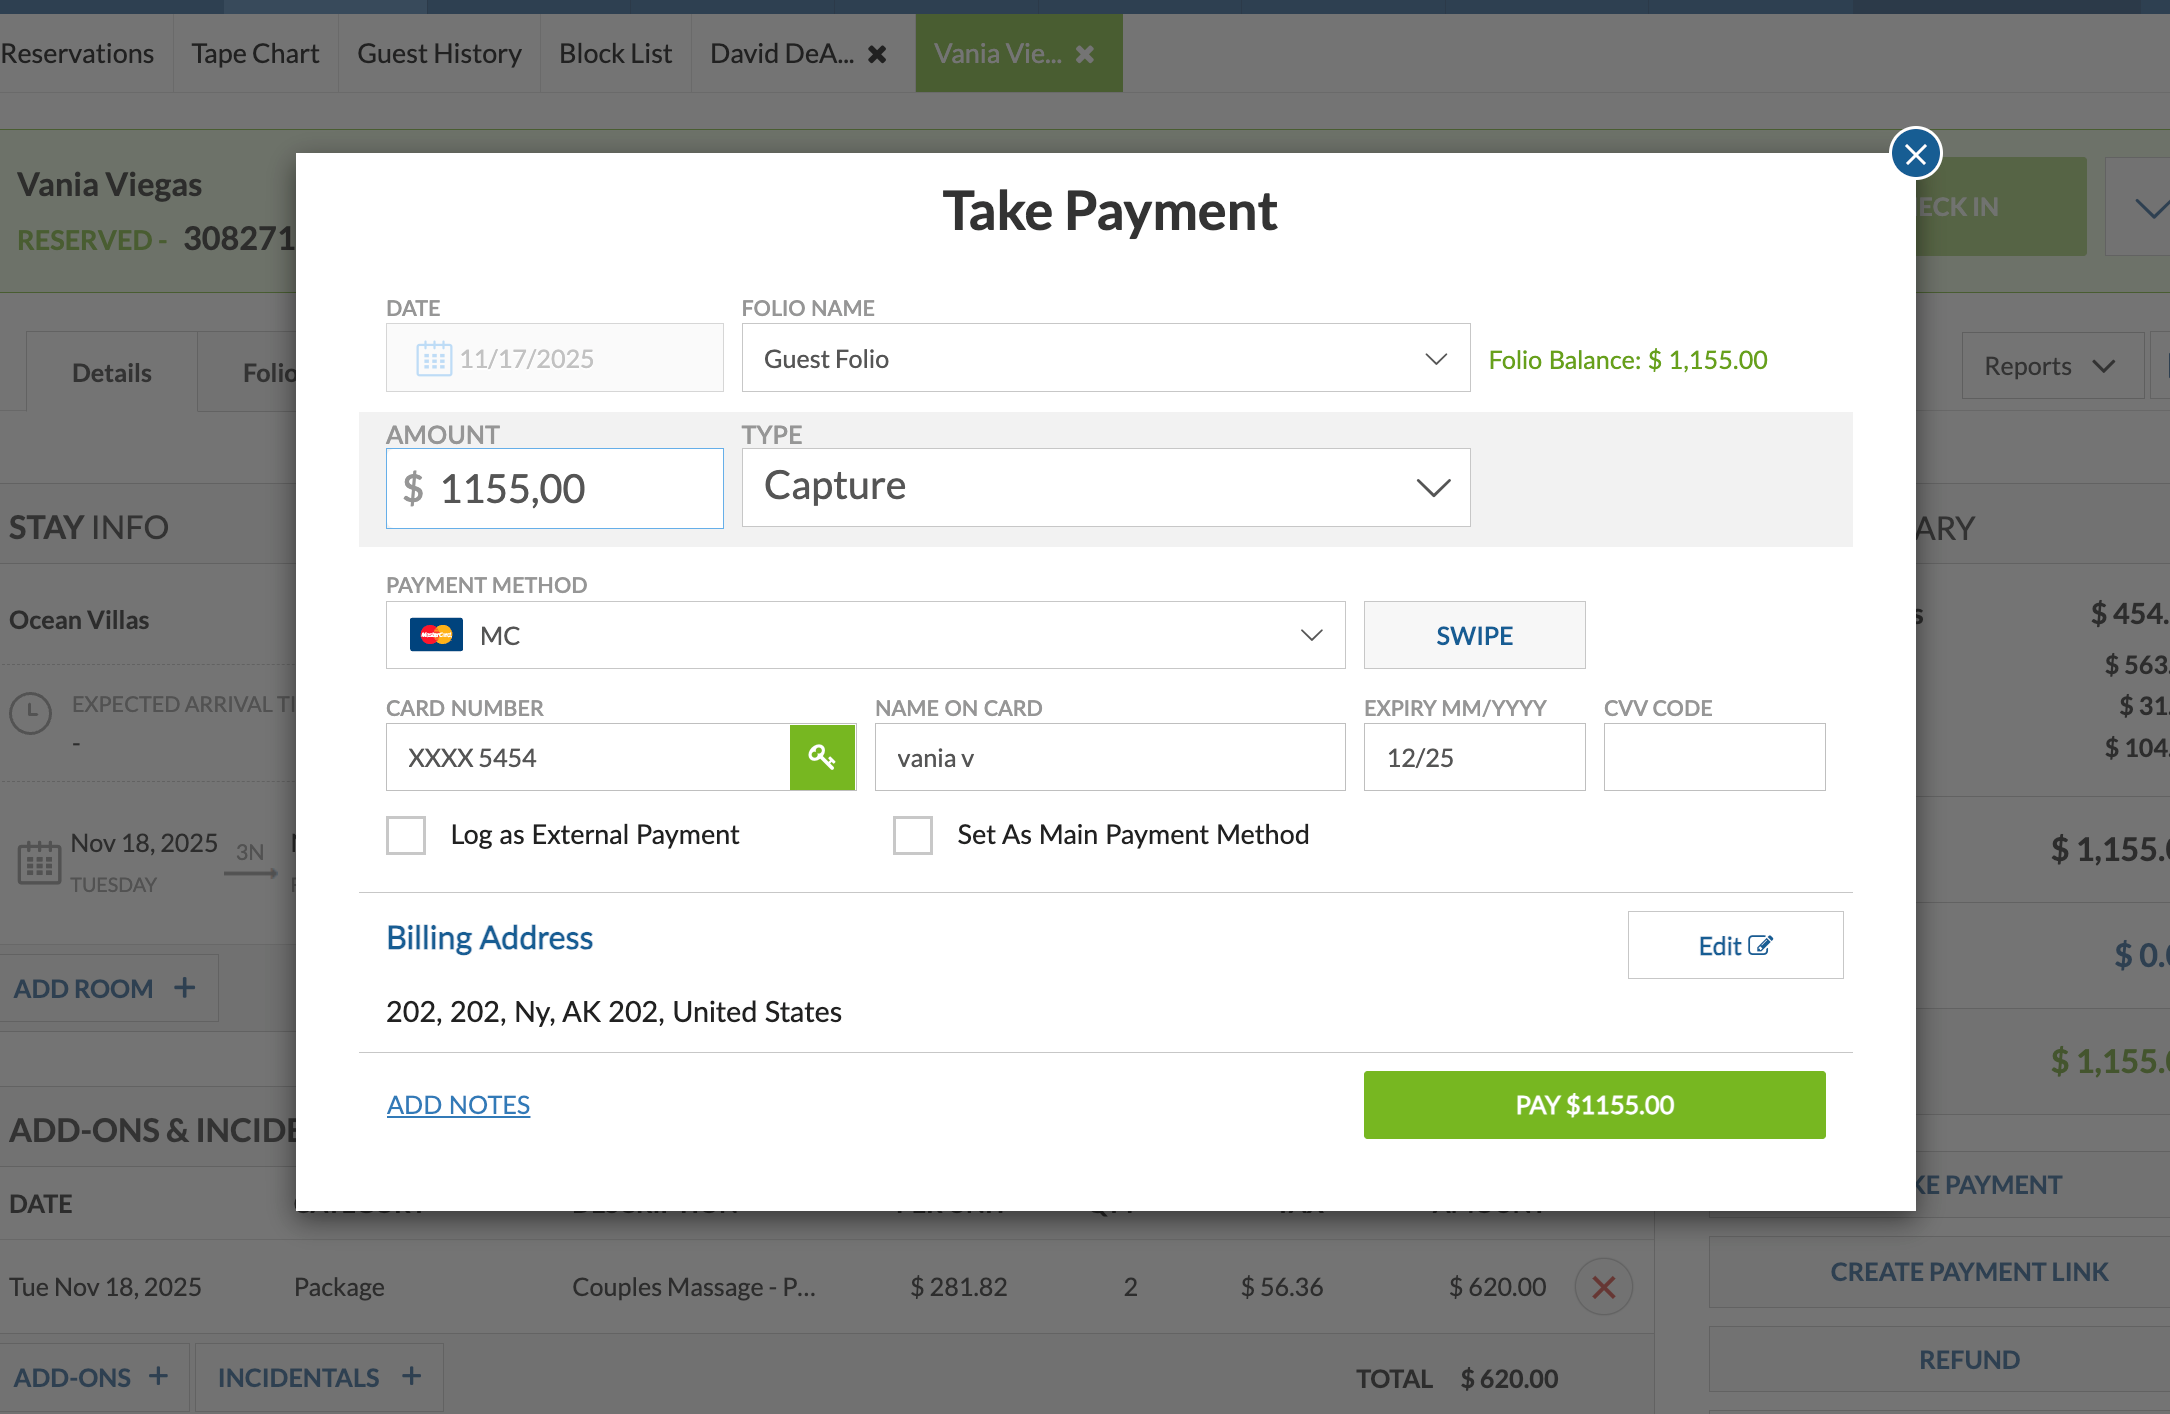Close the Vania Vie... tab with its X
This screenshot has width=2170, height=1414.
(1085, 54)
